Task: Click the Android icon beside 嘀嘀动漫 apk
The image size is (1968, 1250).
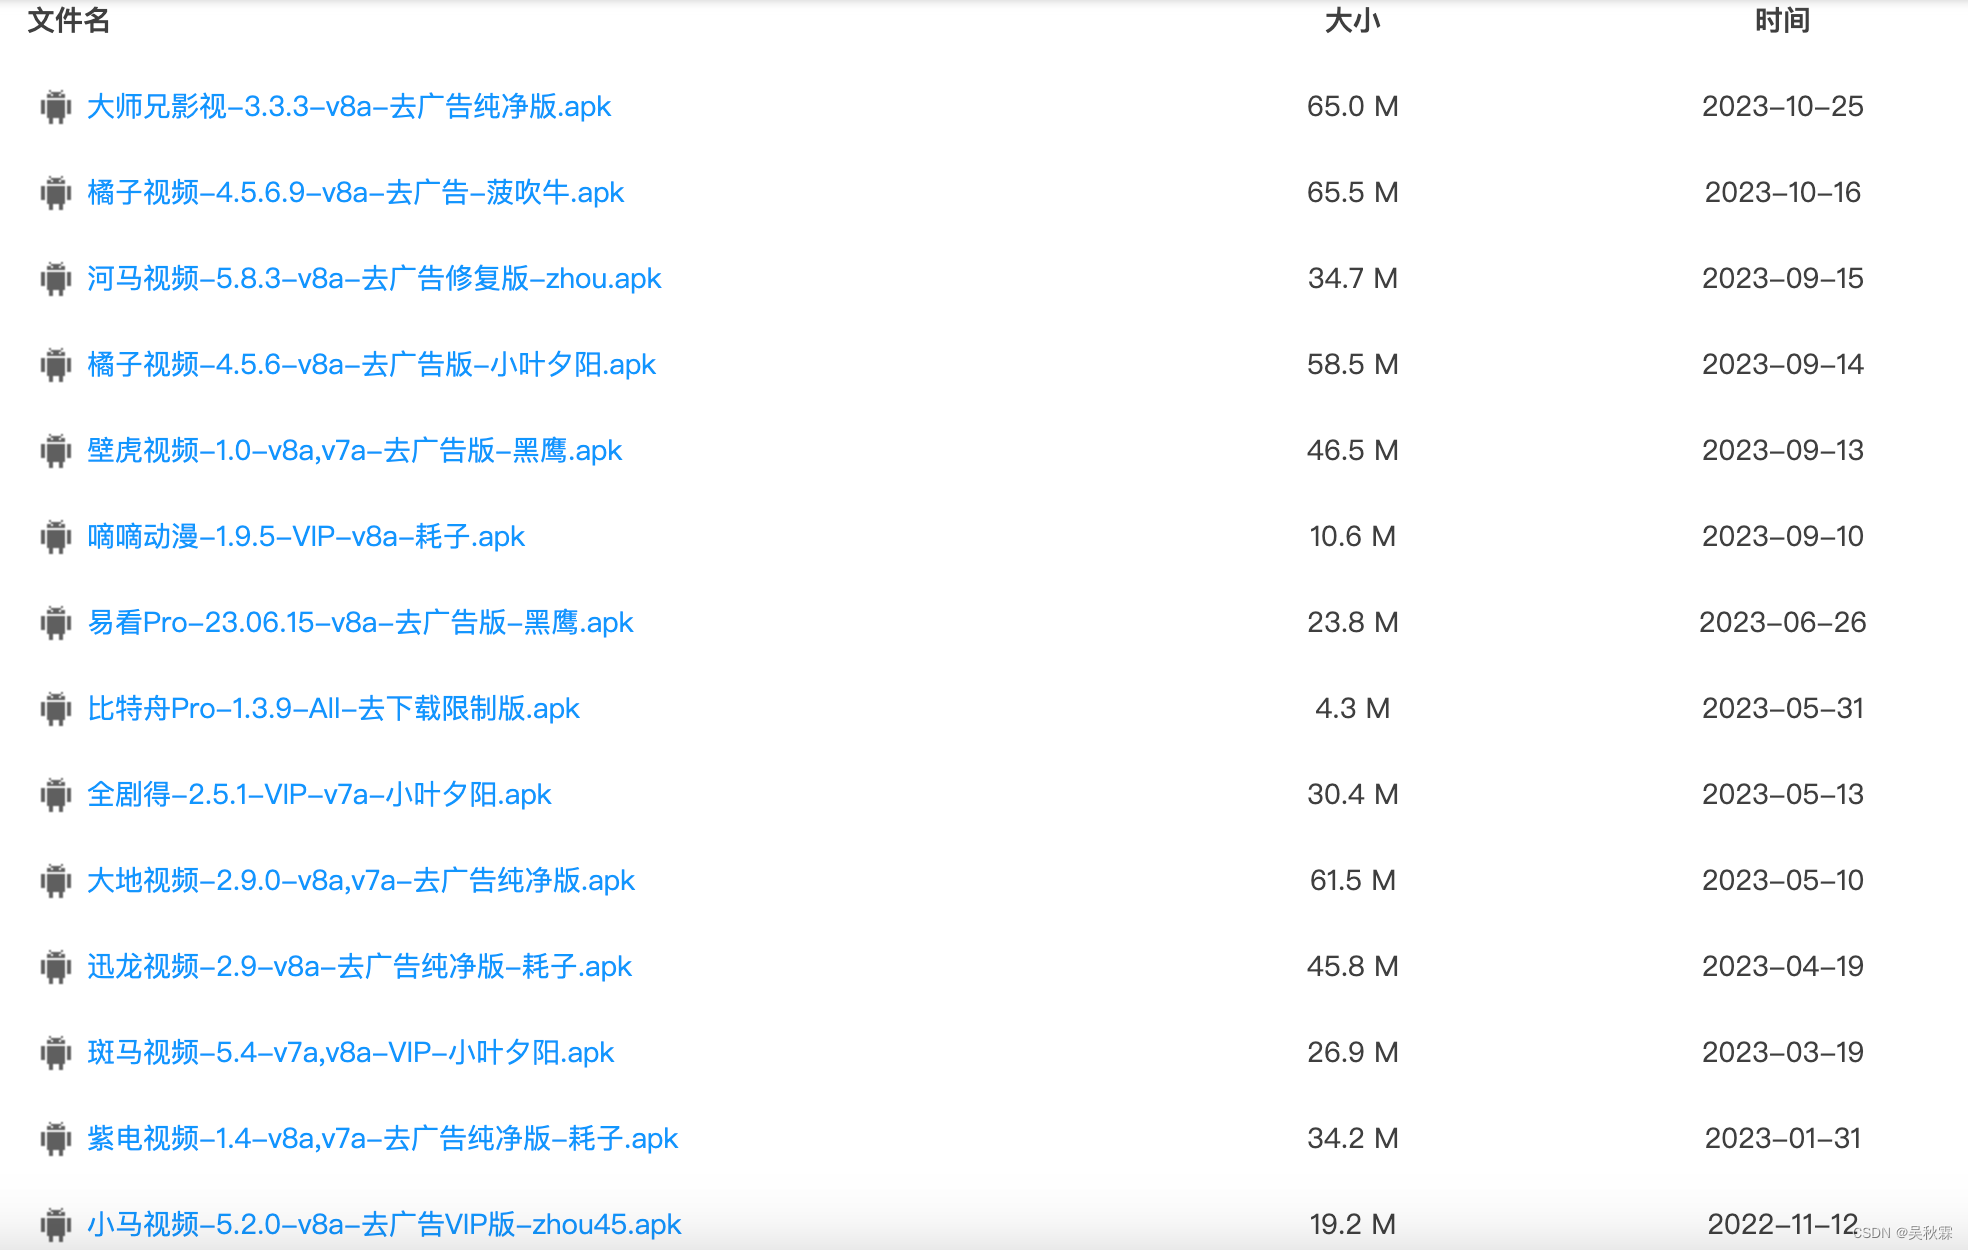Action: coord(56,536)
